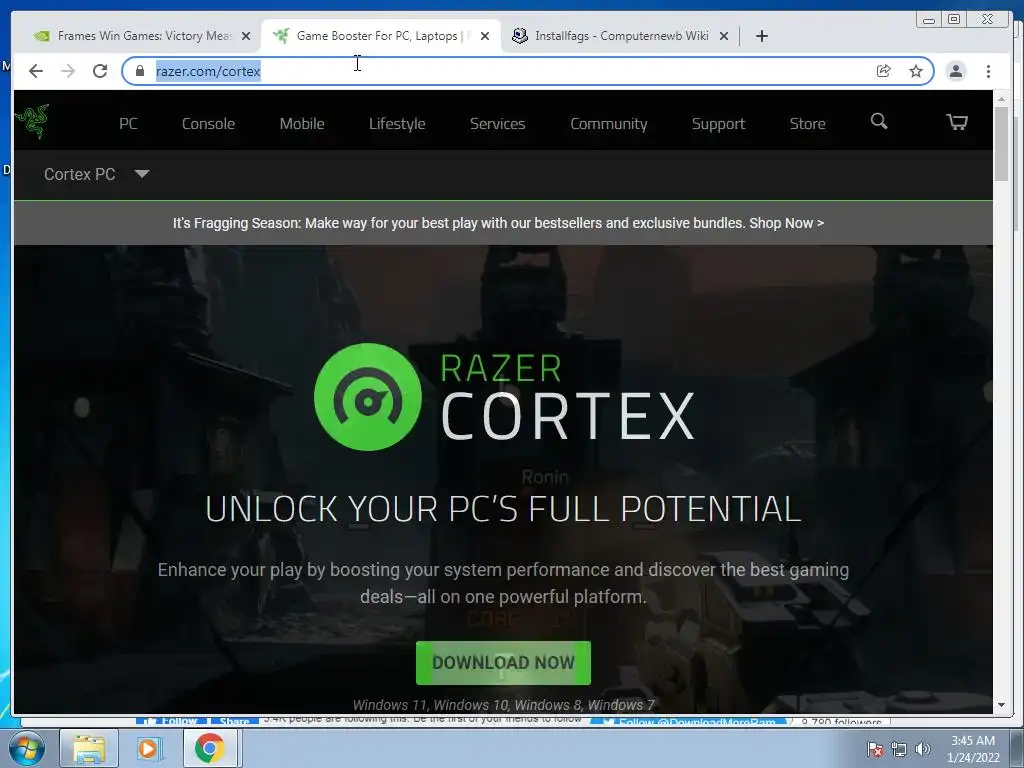
Task: Open Windows Start menu
Action: point(26,748)
